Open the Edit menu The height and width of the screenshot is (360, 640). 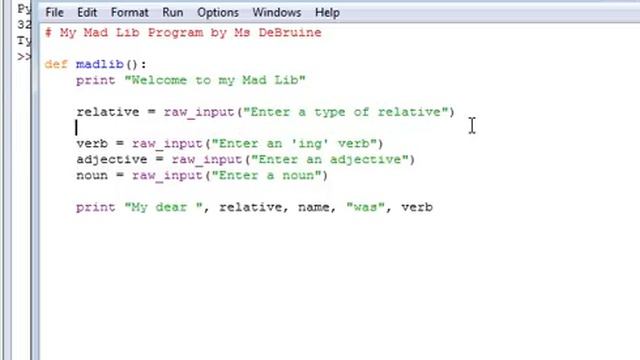87,13
